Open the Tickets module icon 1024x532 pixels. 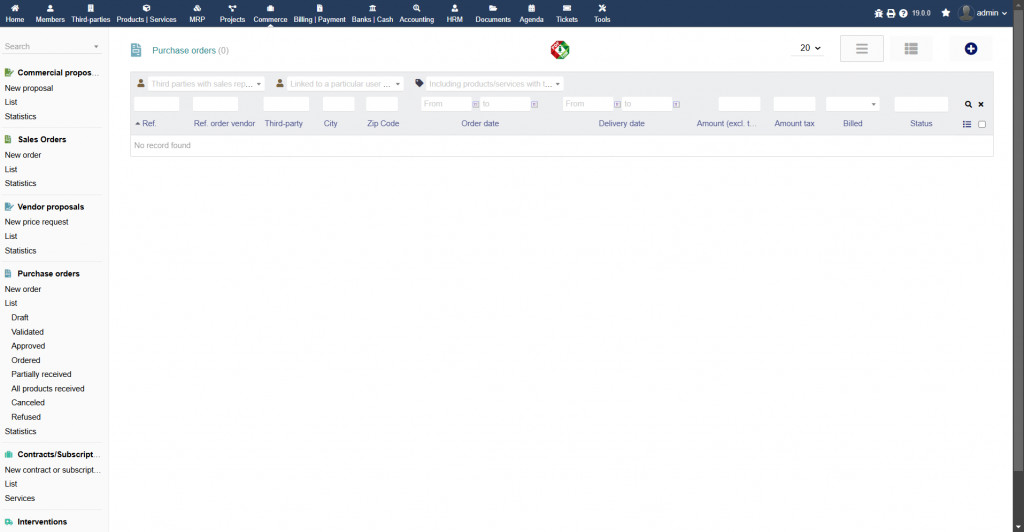point(566,8)
